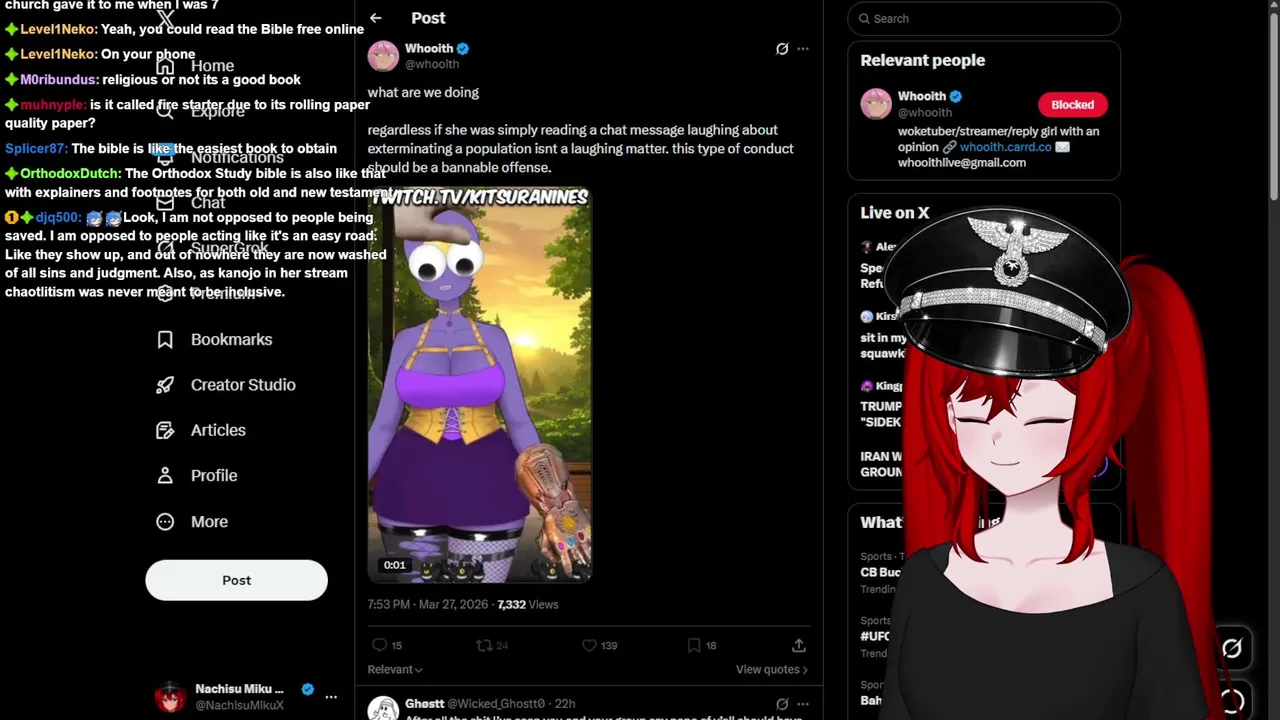
Task: Expand the Relevant replies sort dropdown
Action: click(395, 670)
